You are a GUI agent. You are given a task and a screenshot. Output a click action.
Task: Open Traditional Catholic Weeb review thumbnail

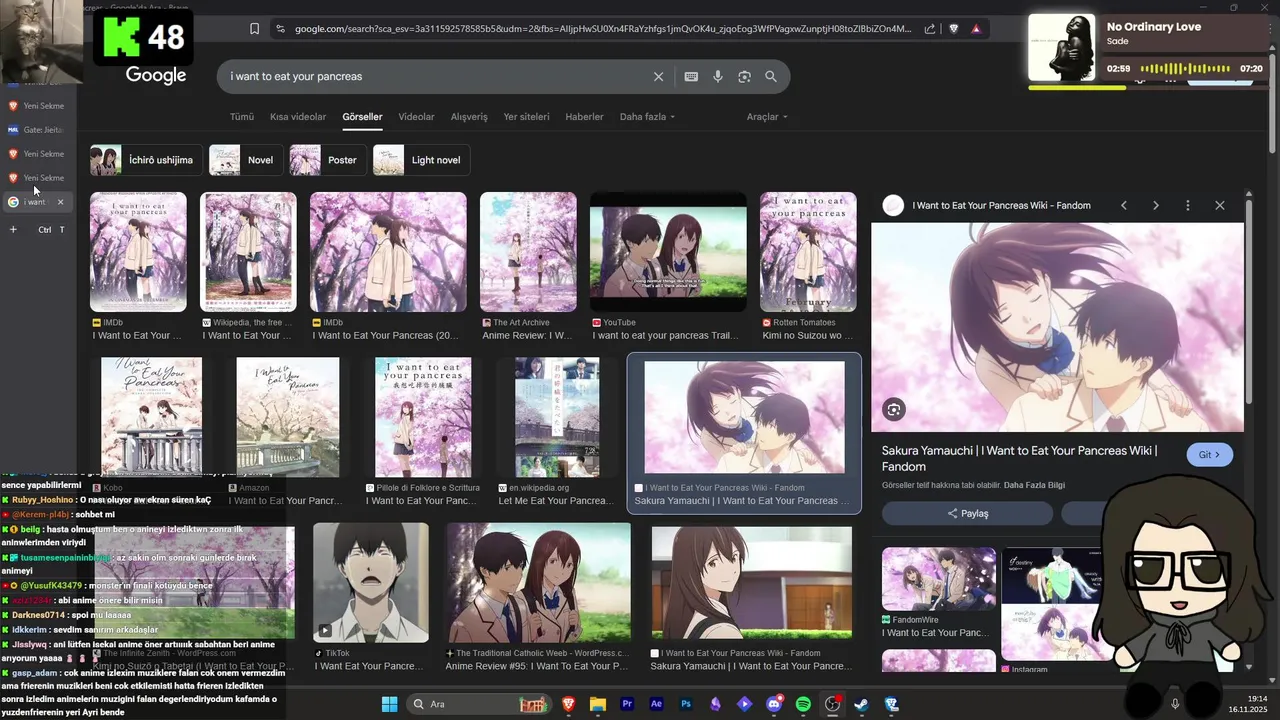pyautogui.click(x=539, y=582)
